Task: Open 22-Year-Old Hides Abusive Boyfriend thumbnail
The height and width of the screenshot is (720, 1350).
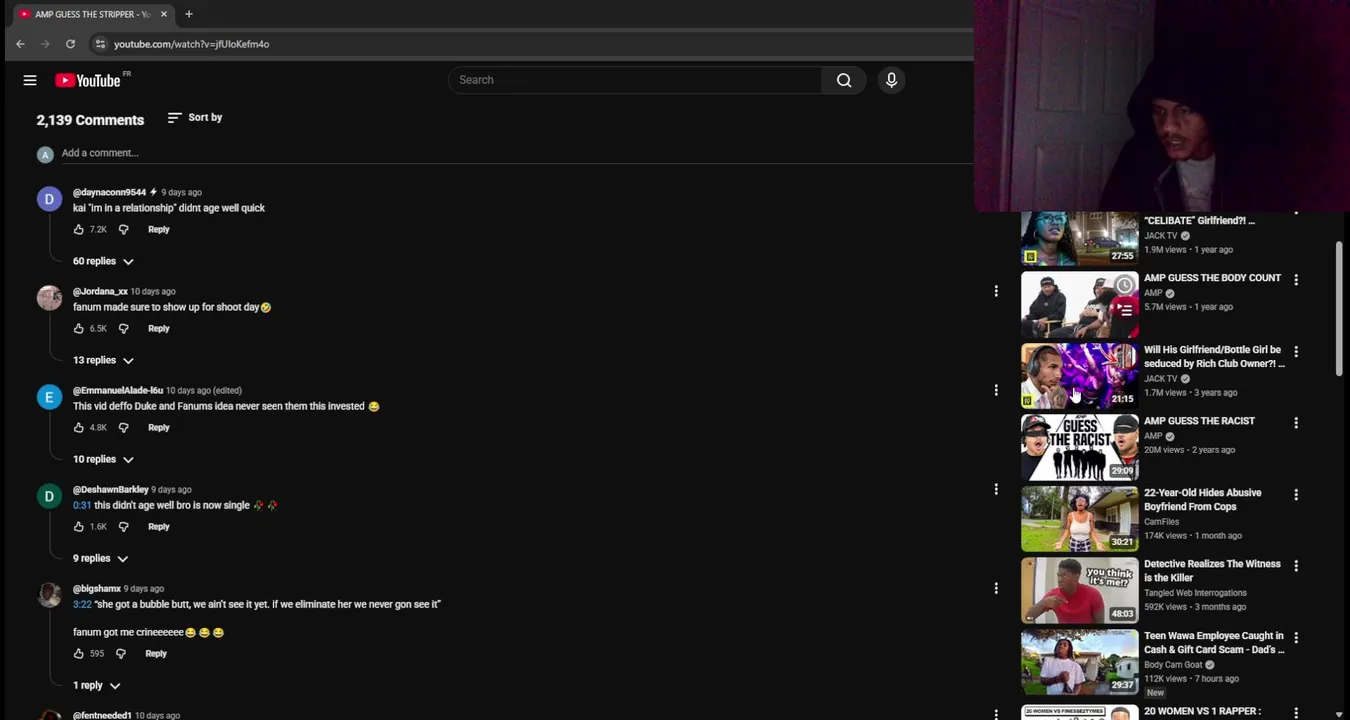Action: 1079,519
